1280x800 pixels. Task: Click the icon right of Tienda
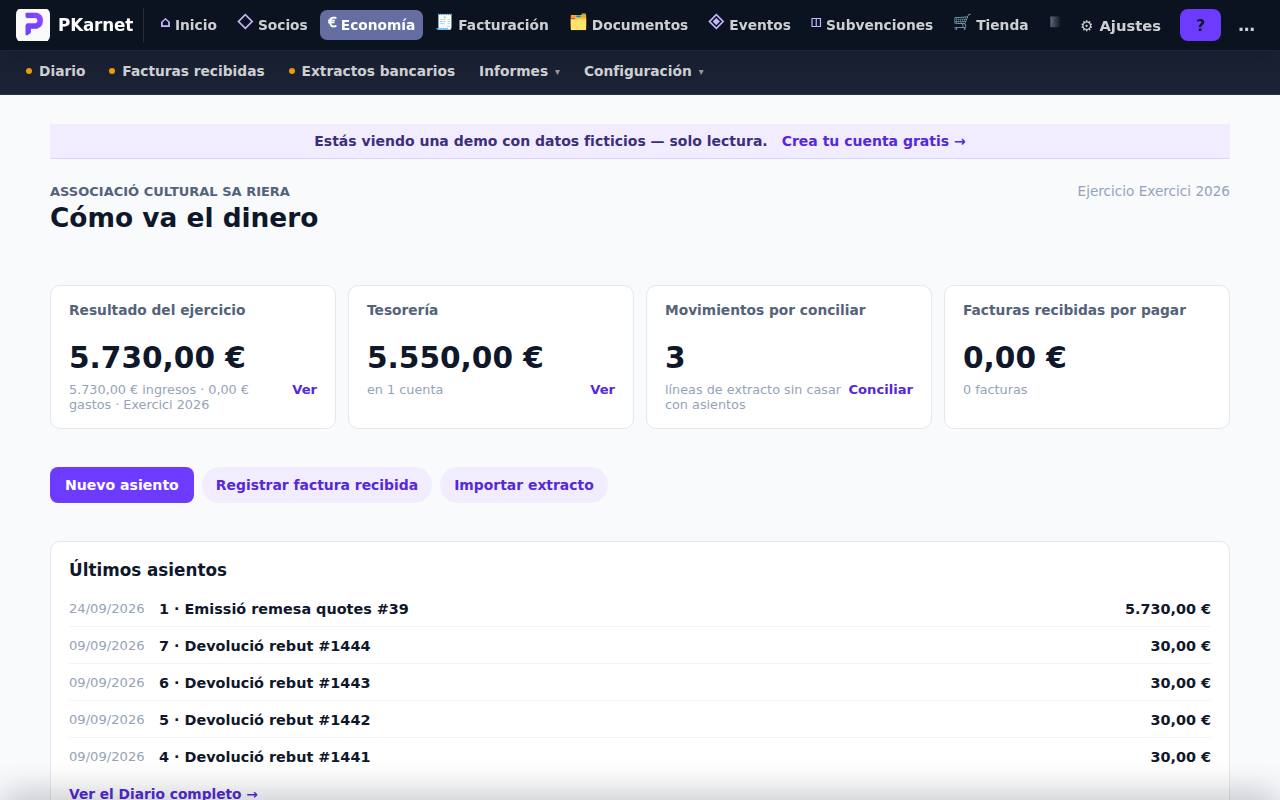[1054, 22]
